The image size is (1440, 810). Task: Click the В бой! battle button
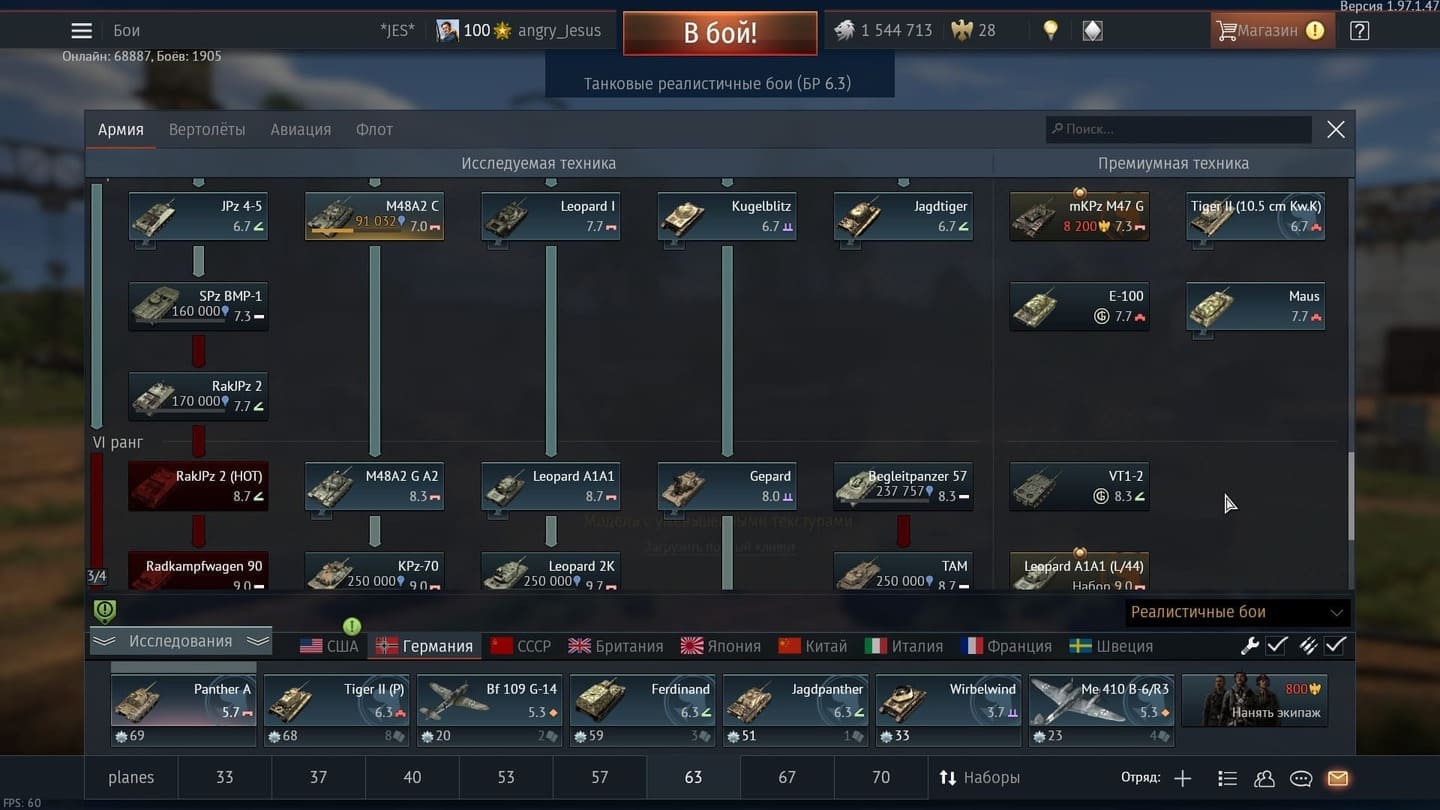tap(720, 33)
